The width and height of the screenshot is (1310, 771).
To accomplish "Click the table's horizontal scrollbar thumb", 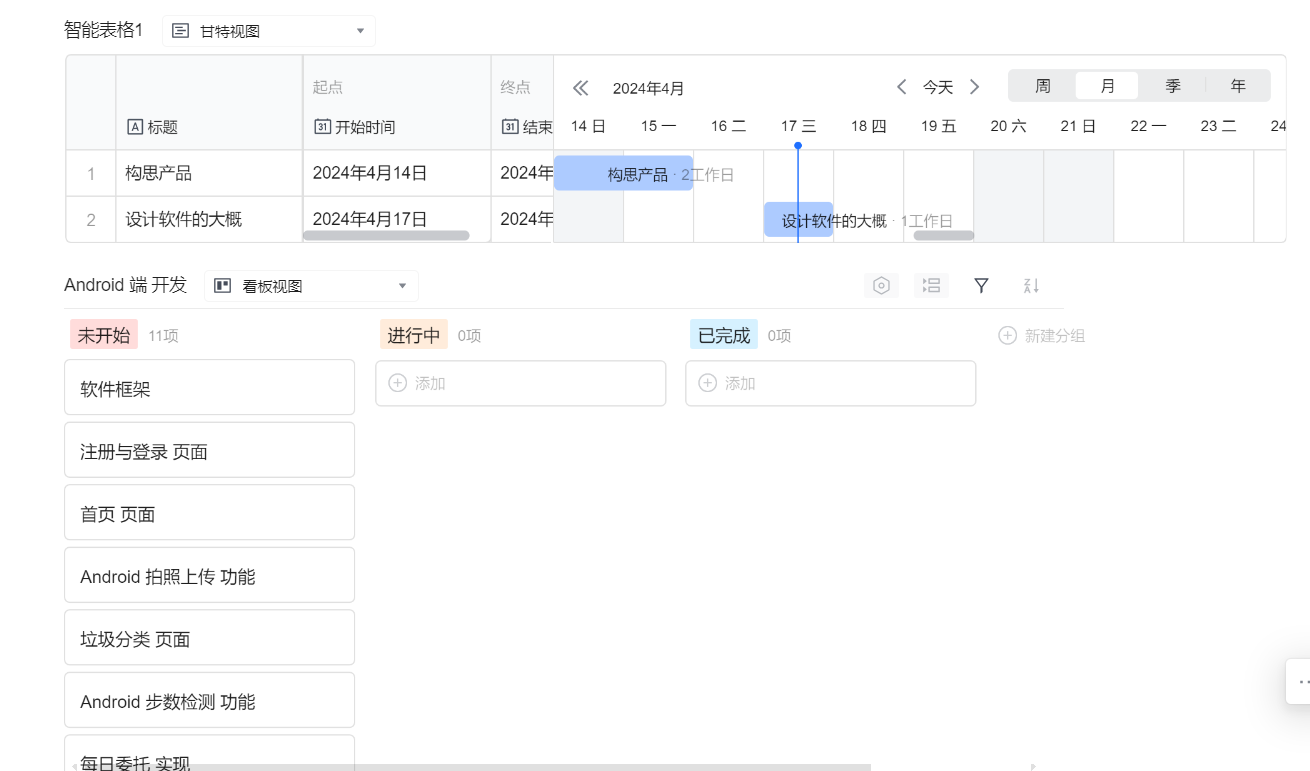I will point(386,236).
